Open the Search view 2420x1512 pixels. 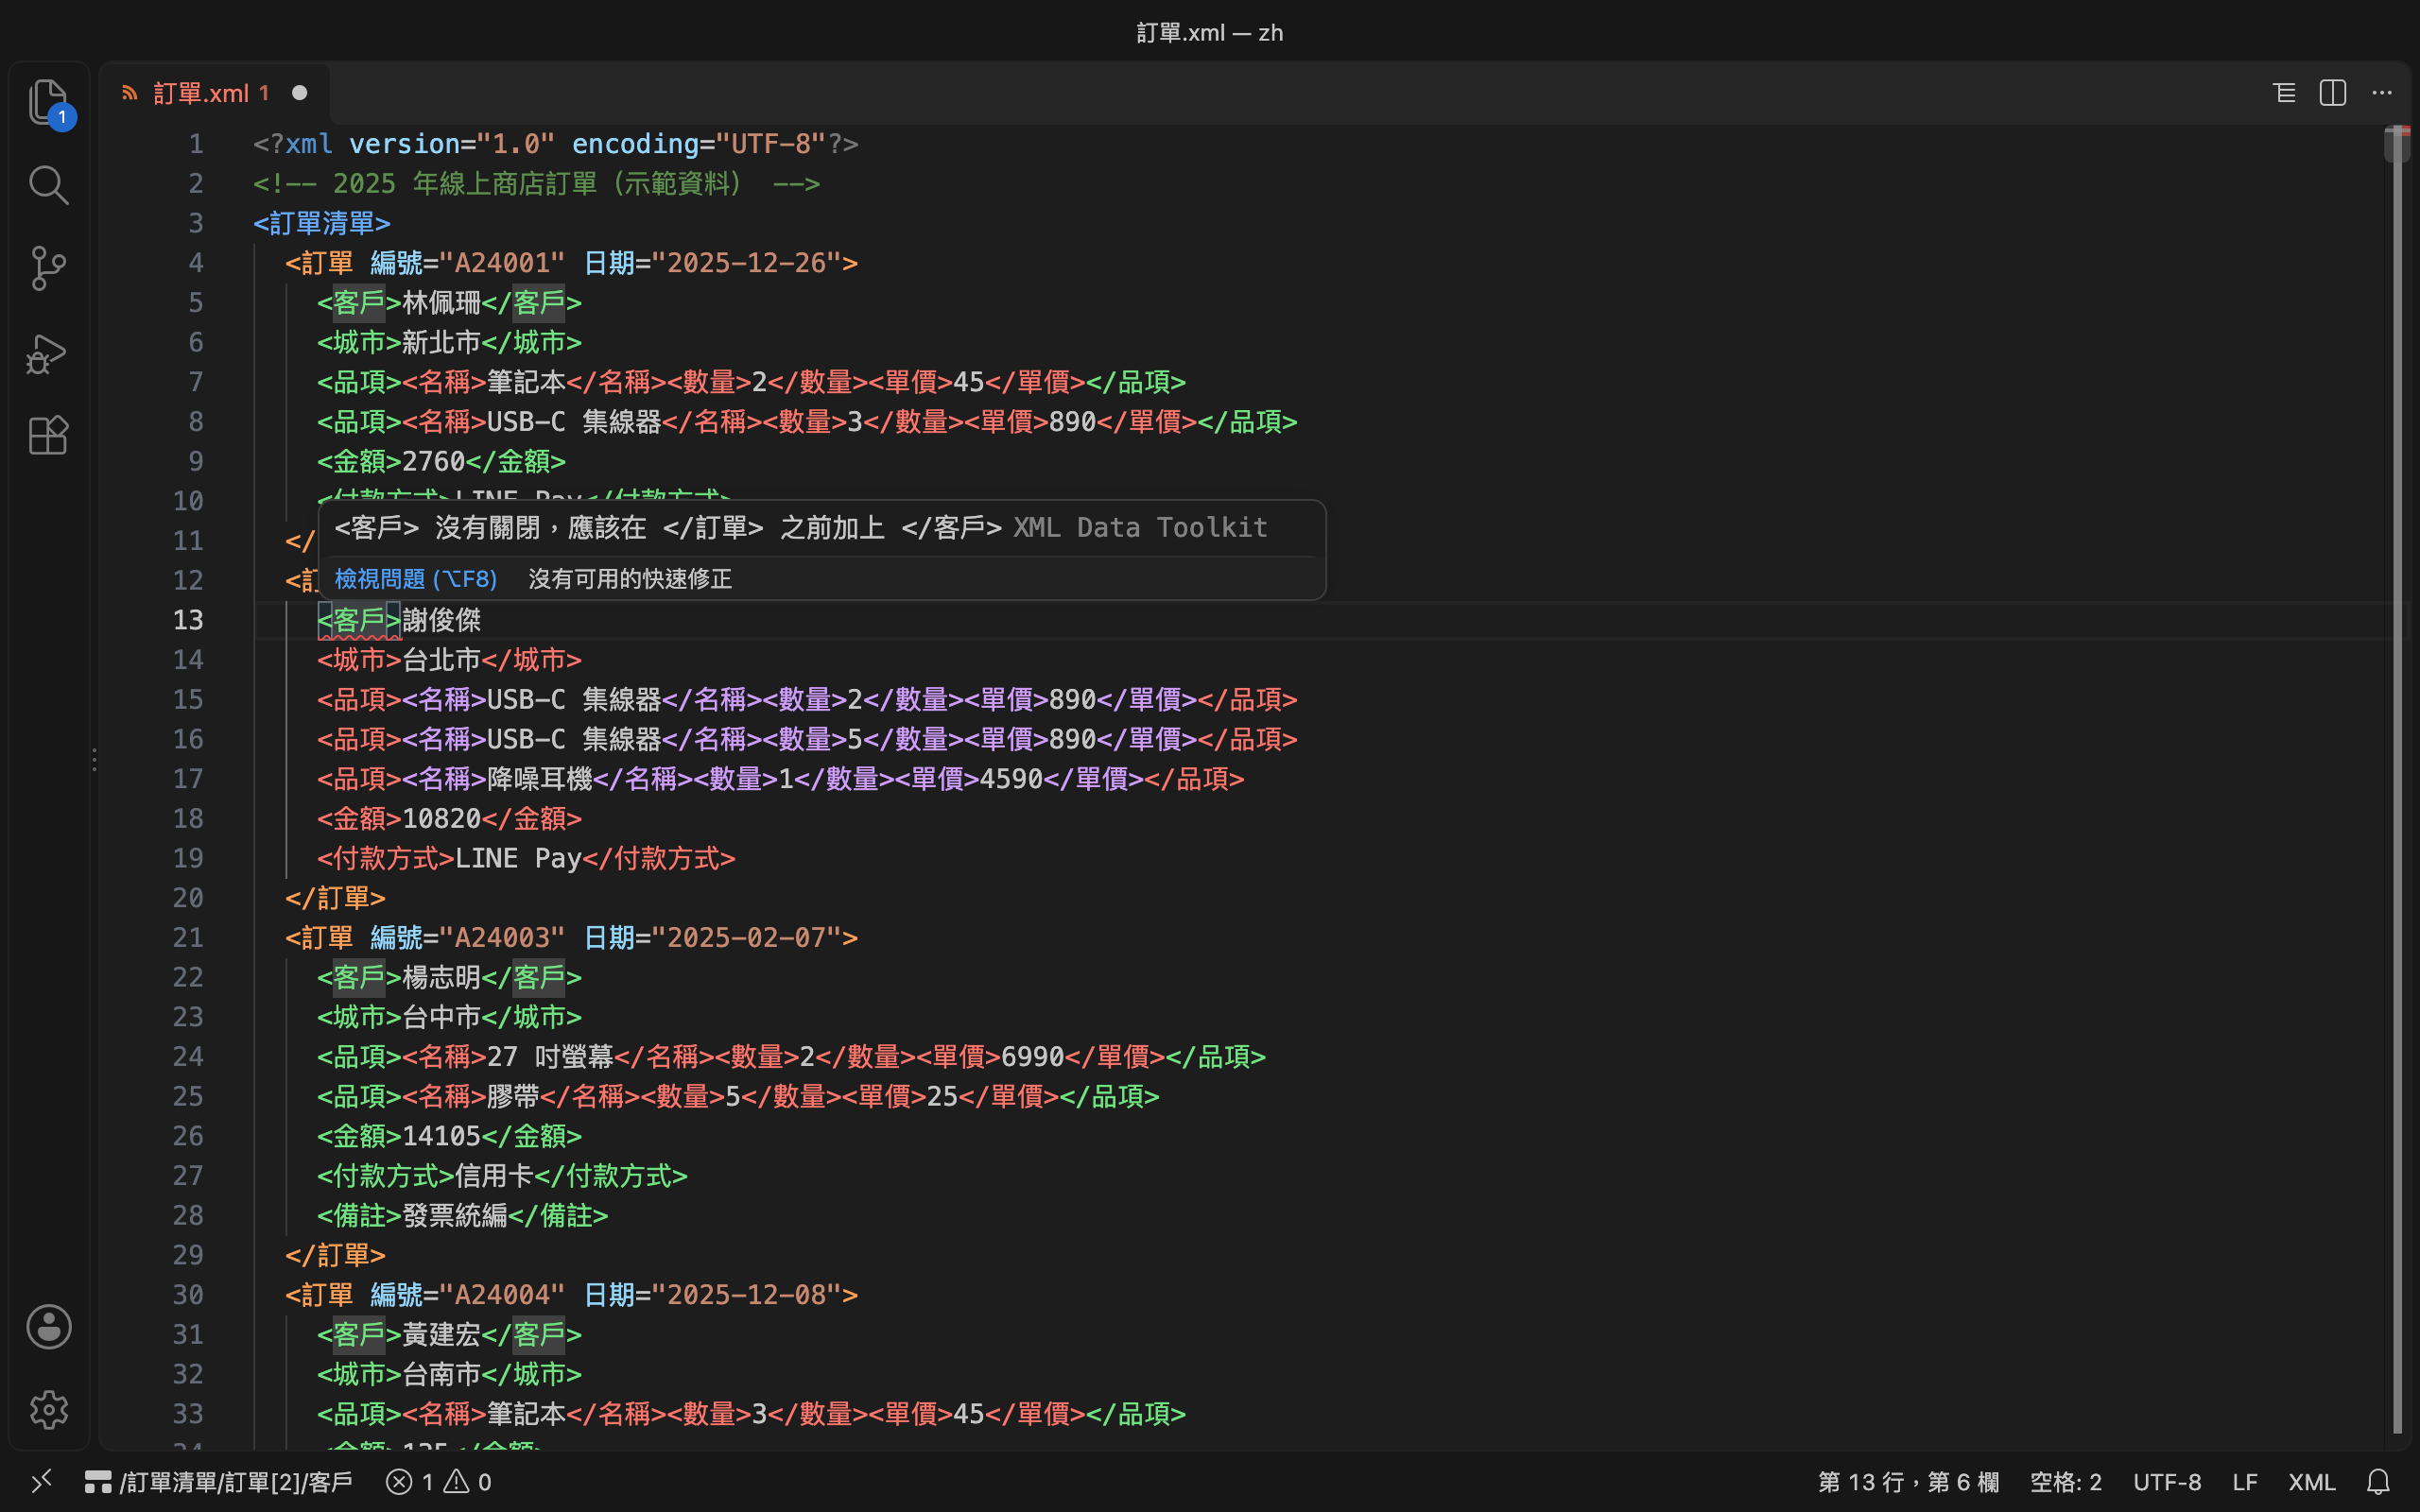pyautogui.click(x=48, y=185)
